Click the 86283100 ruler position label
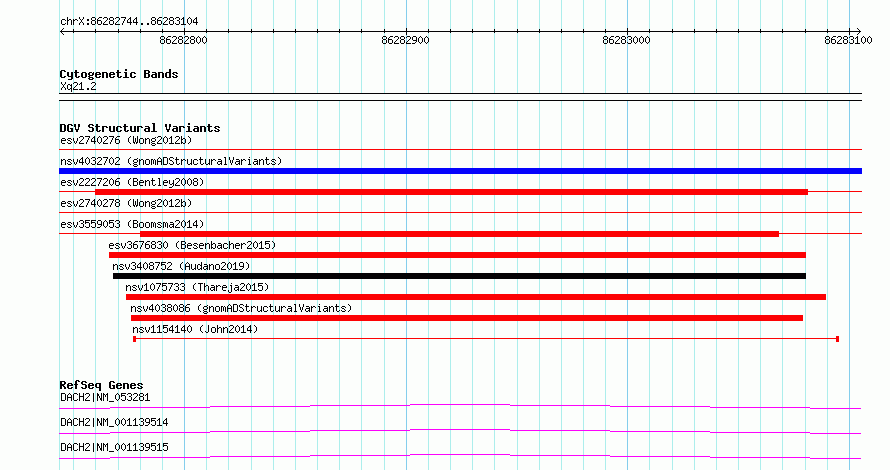The height and width of the screenshot is (470, 890). pos(848,40)
